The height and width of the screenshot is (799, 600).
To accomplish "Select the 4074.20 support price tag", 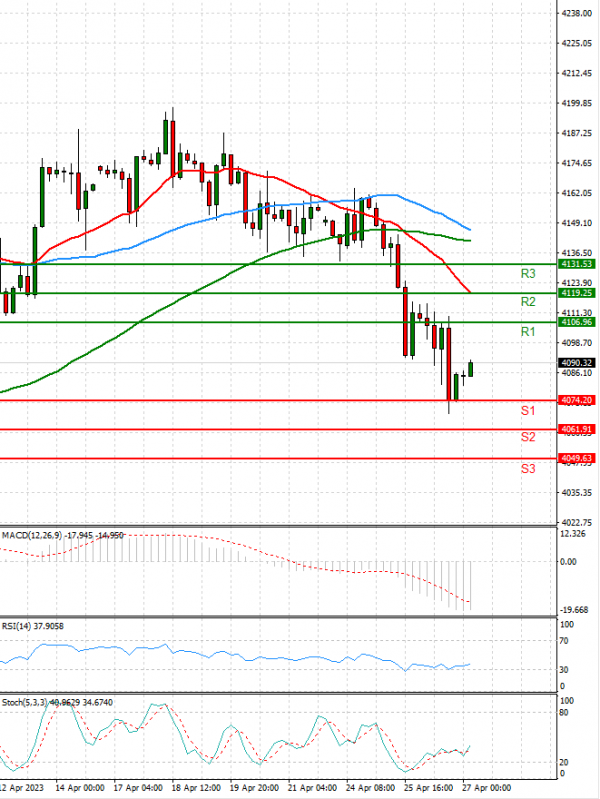I will tap(576, 401).
